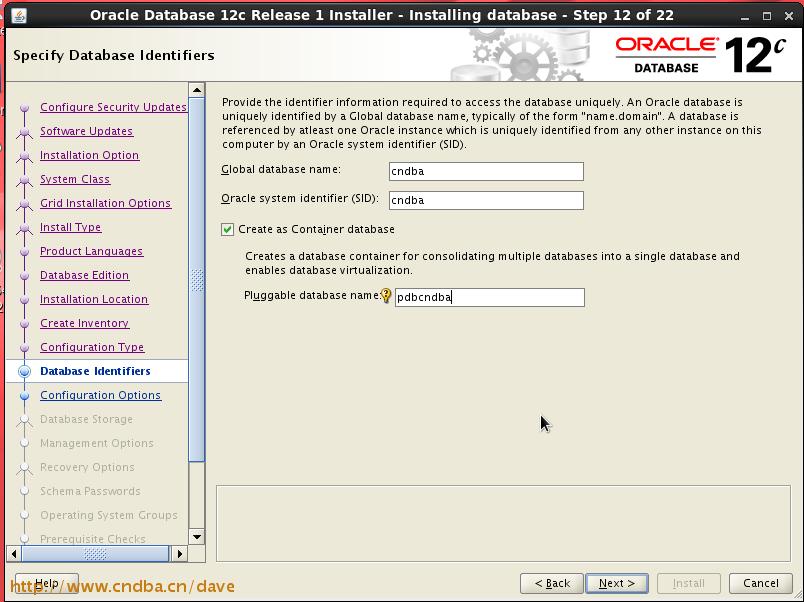
Task: Click the Oracle system identifier SID field
Action: 486,200
